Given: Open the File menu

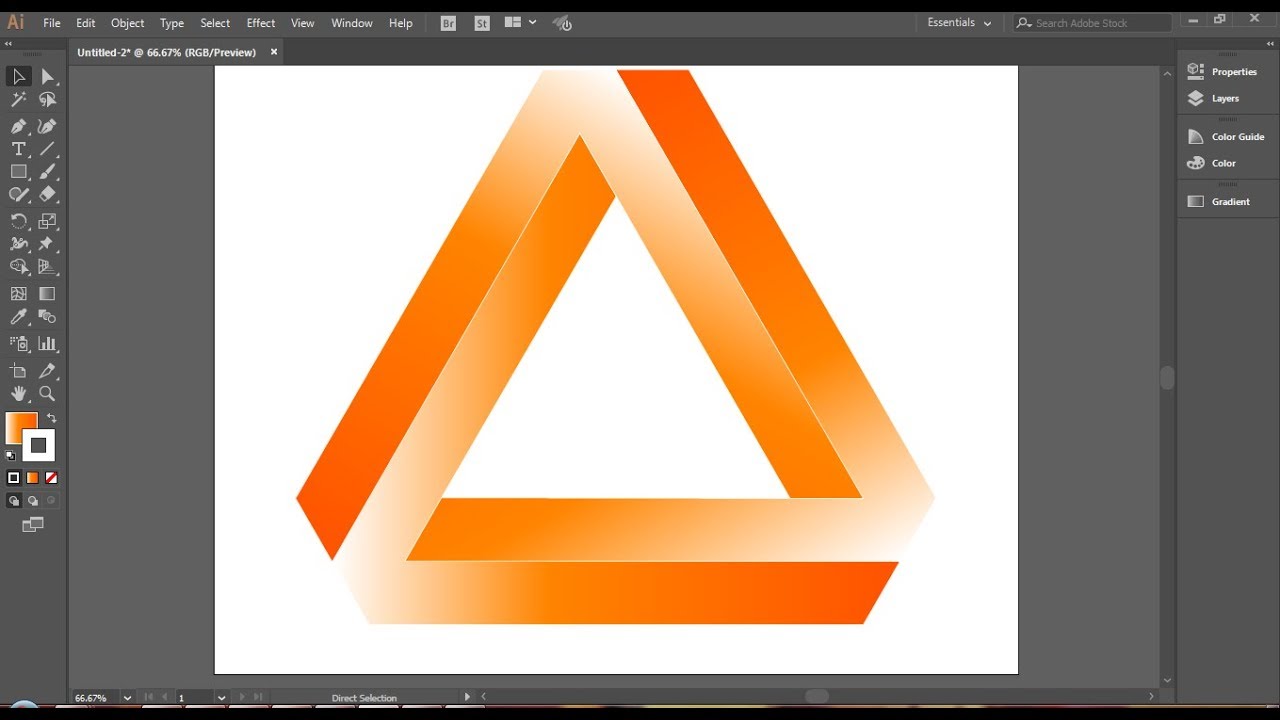Looking at the screenshot, I should click(x=52, y=23).
